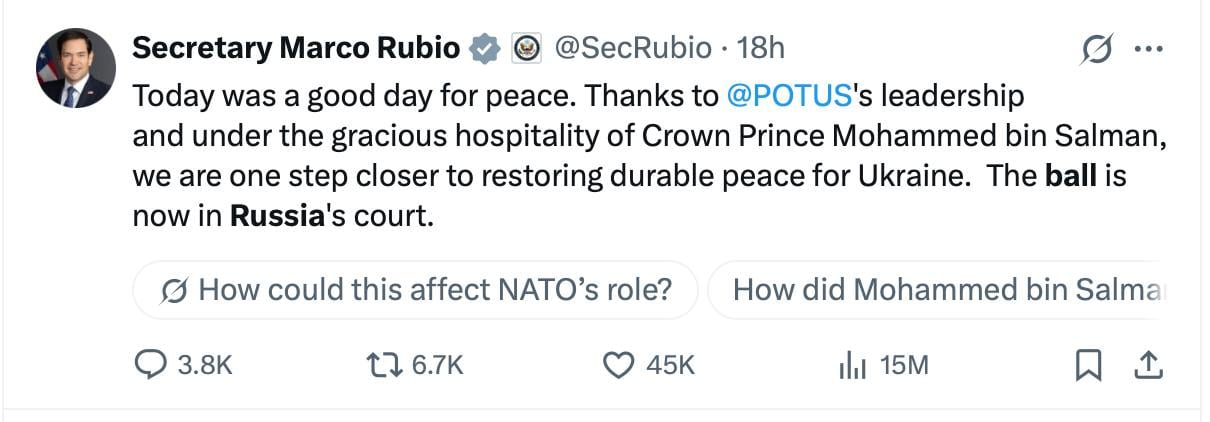Screen dimensions: 1210x422
Task: Open the share post menu
Action: [1148, 366]
